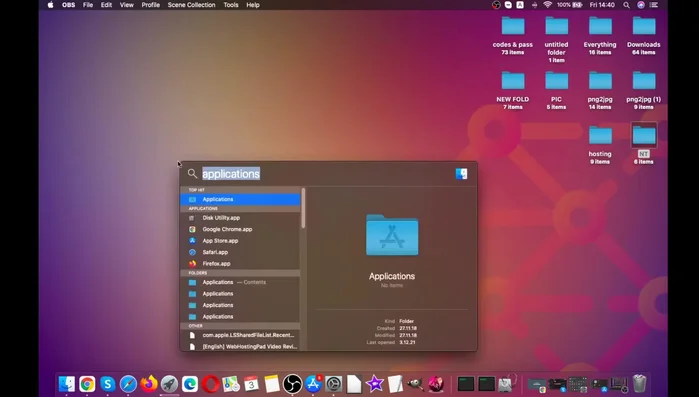699x397 pixels.
Task: Click the Finder icon in Spotlight search bar
Action: click(x=461, y=174)
